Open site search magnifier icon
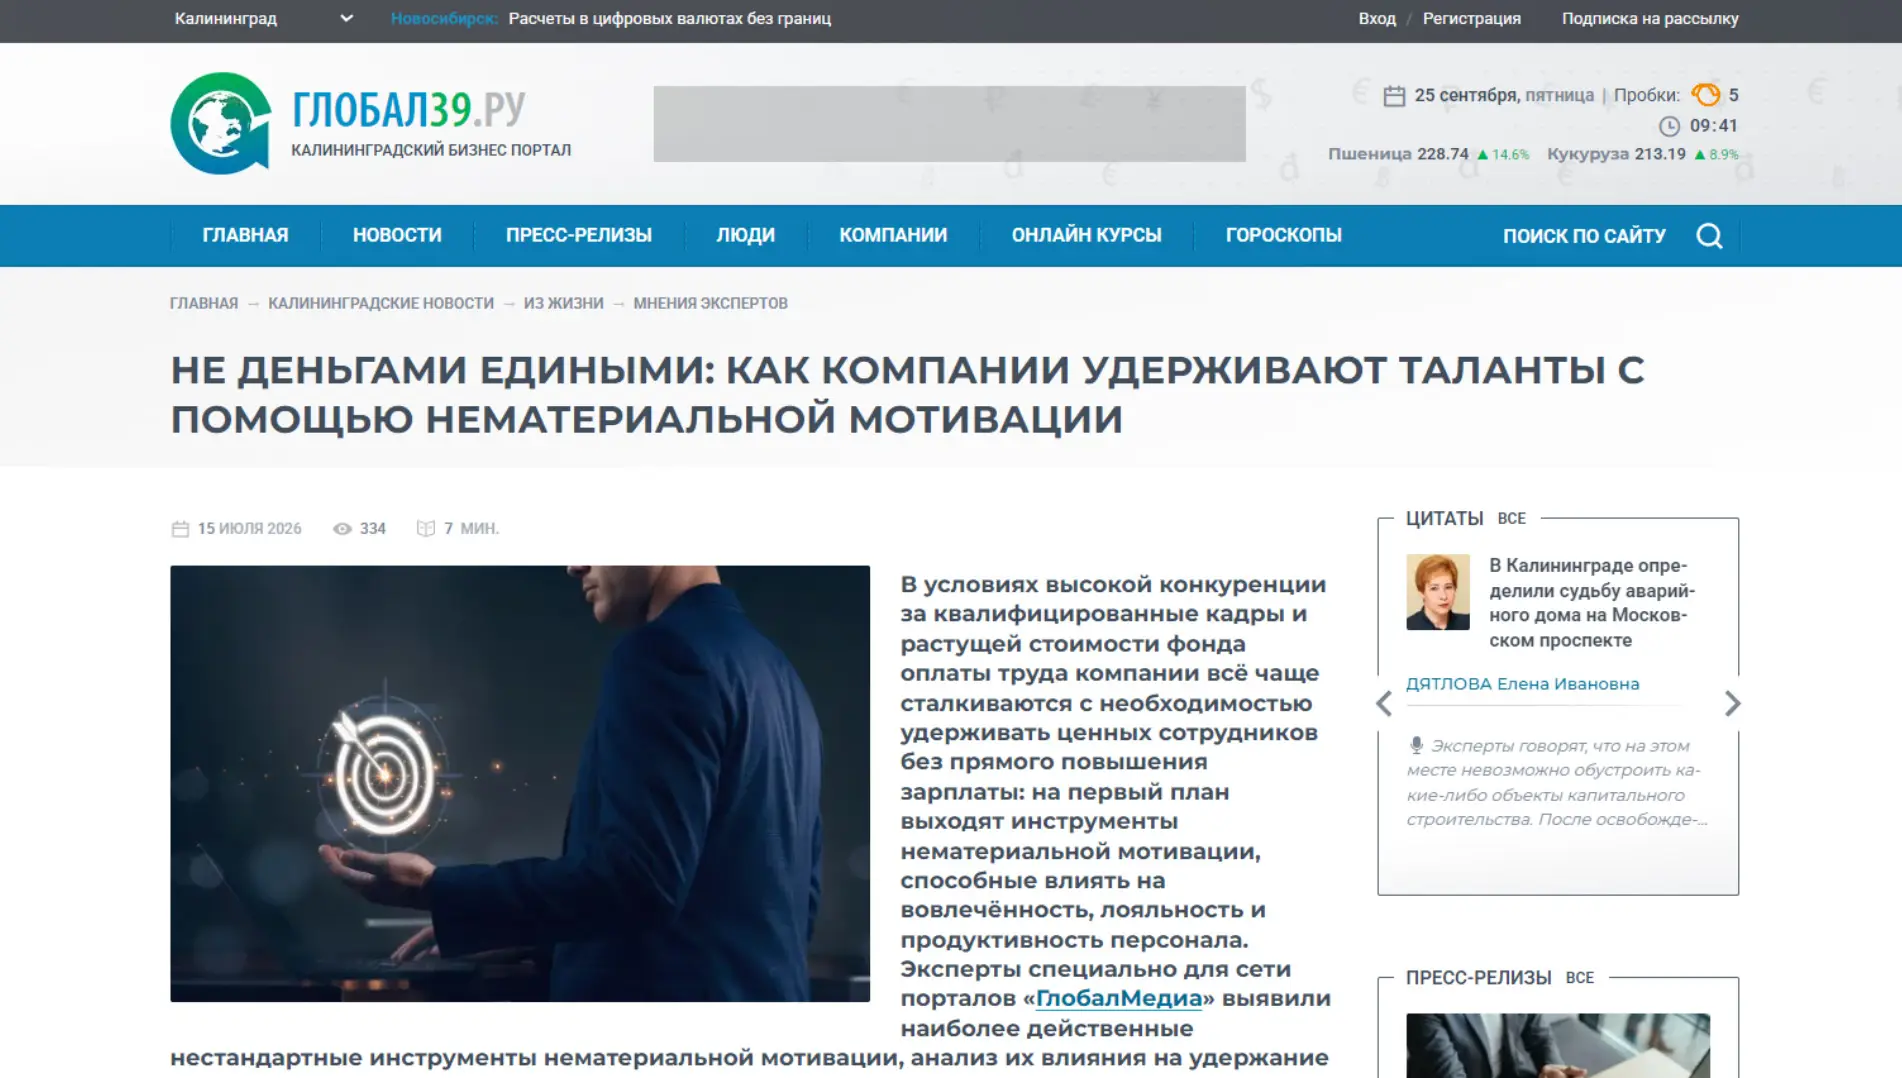 (x=1709, y=236)
